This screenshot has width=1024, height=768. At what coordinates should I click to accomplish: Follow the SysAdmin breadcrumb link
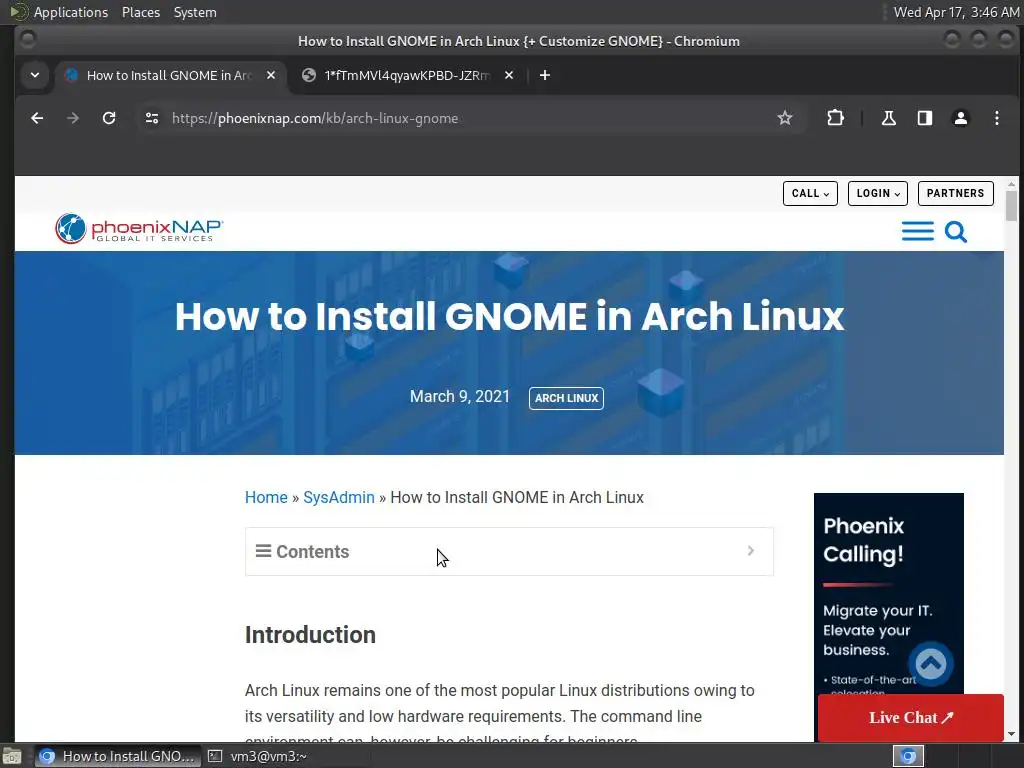point(339,497)
